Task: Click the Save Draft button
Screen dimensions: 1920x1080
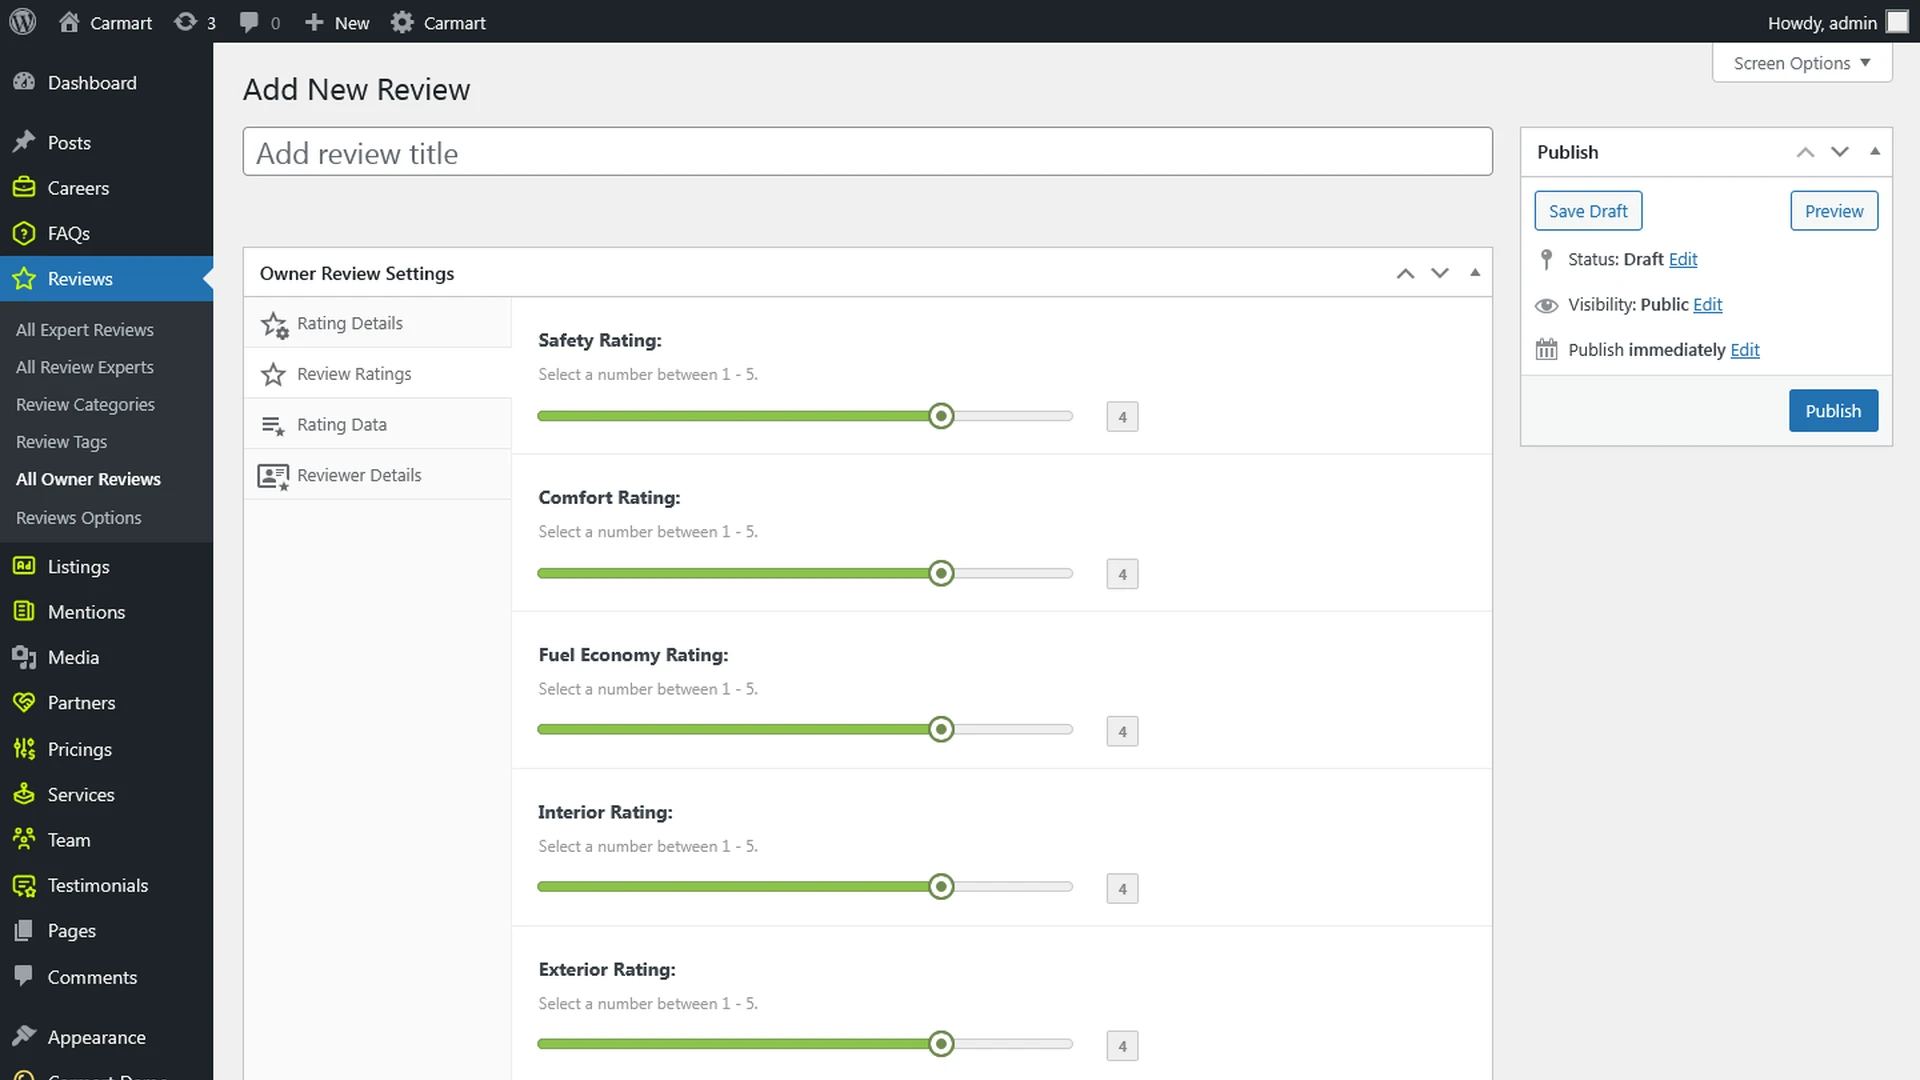Action: tap(1588, 211)
